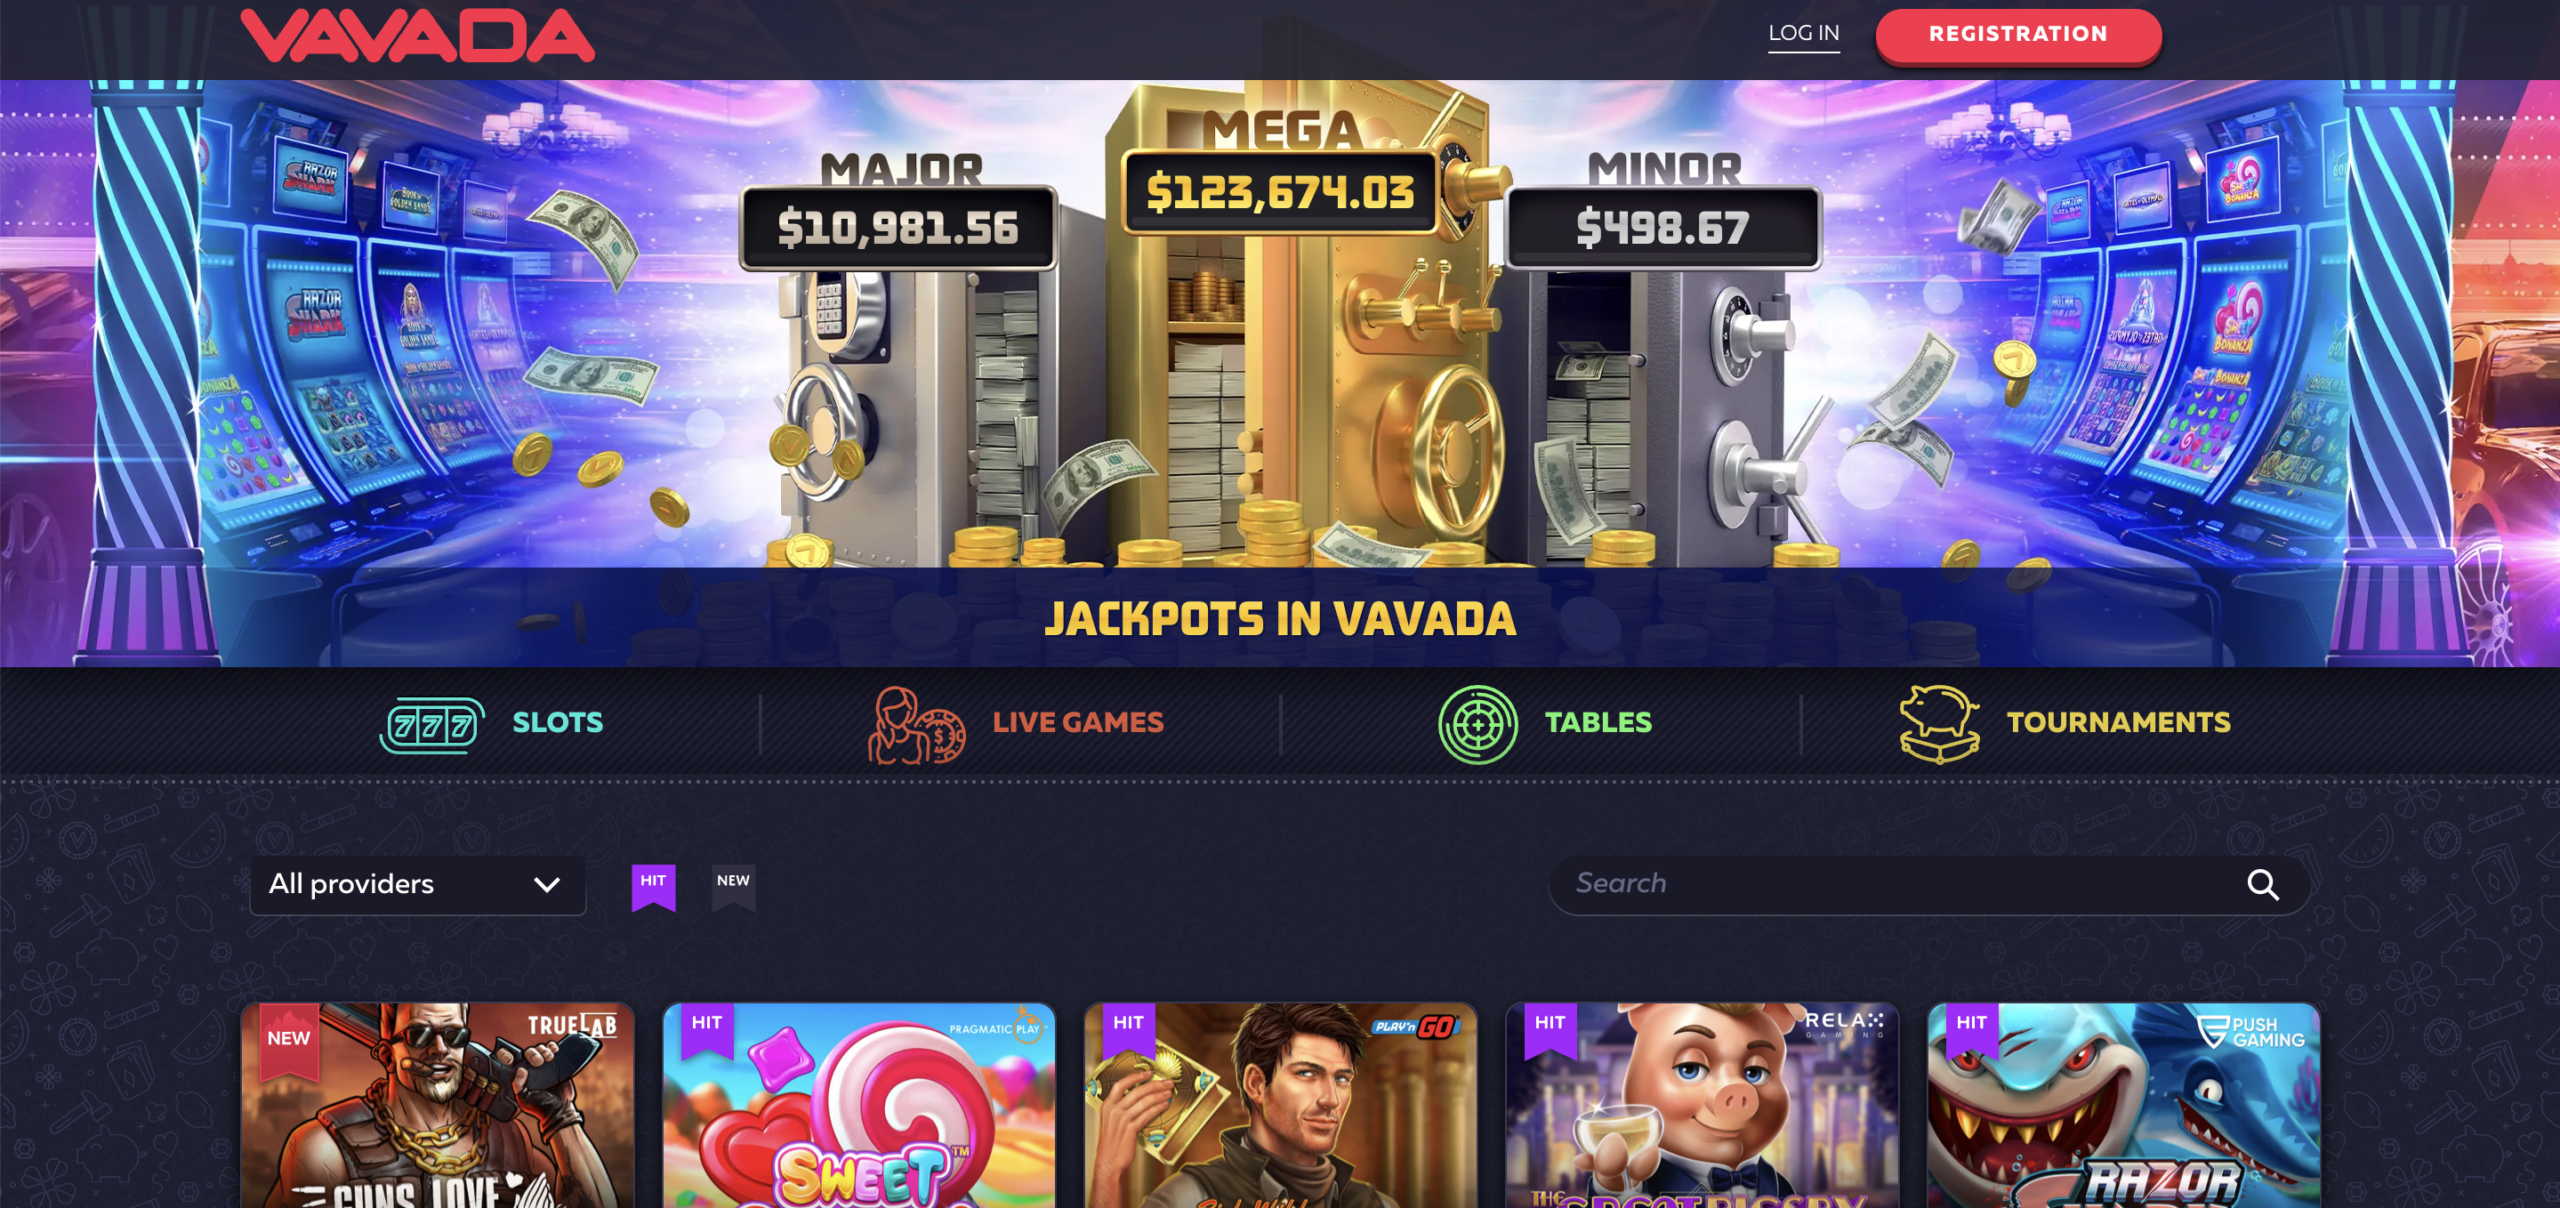
Task: Select the roulette tables icon
Action: click(x=1477, y=725)
